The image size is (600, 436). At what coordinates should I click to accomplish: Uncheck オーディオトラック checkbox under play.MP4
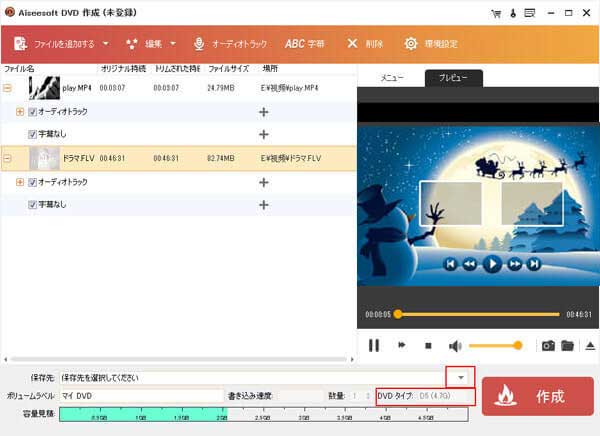32,112
